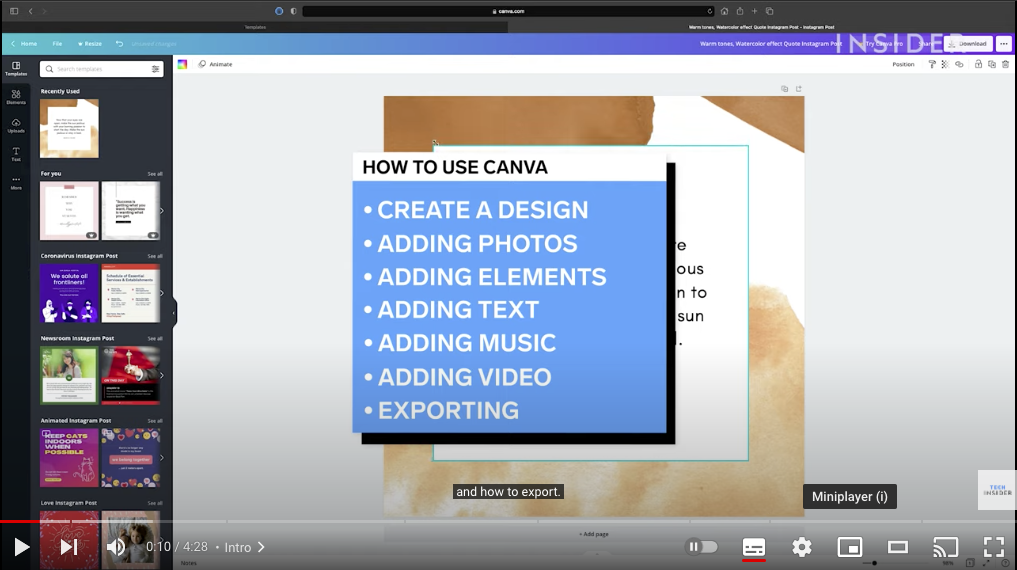
Task: Expand Coronavirus templates row arrow
Action: [x=162, y=293]
